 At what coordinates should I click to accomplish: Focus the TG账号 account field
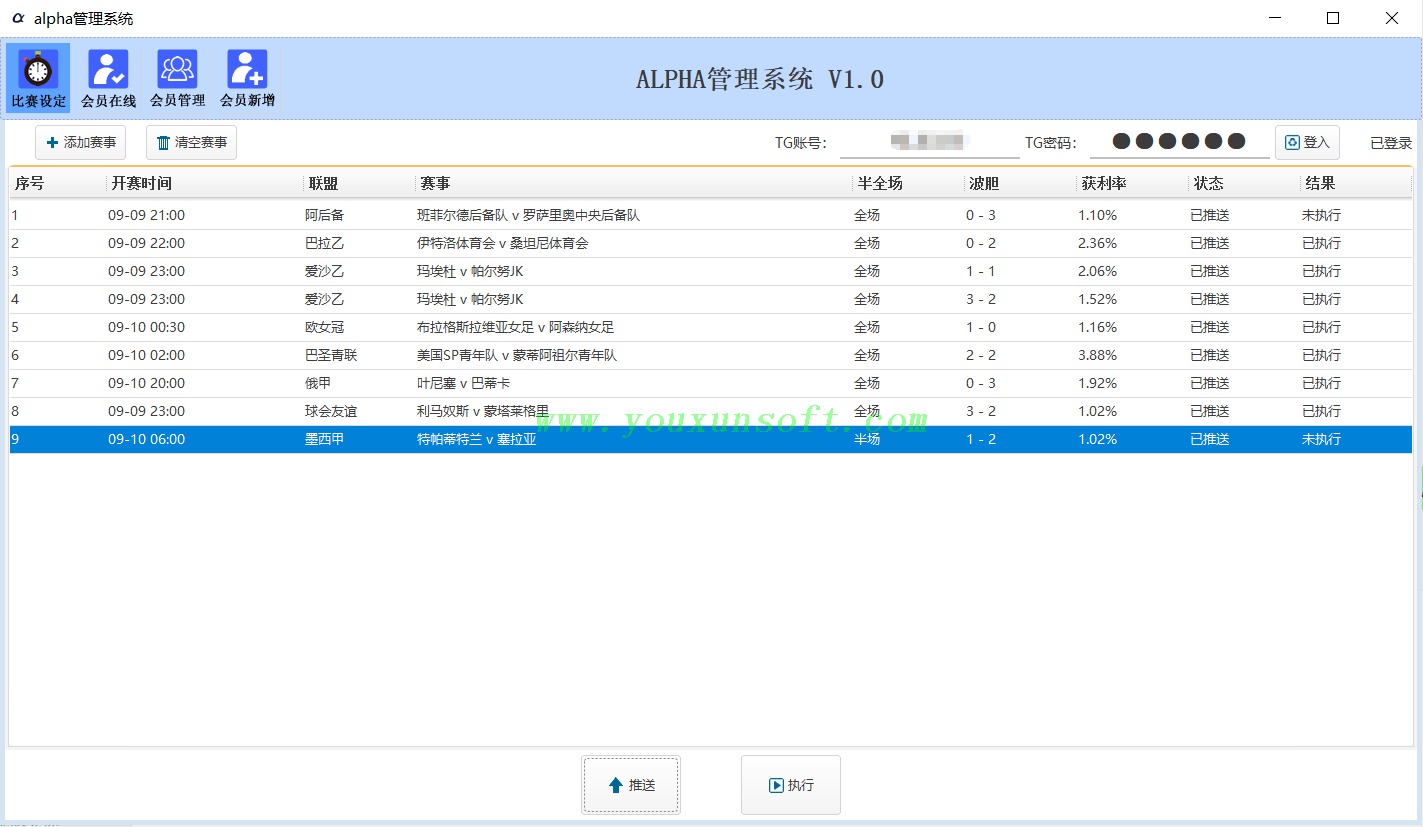point(929,143)
